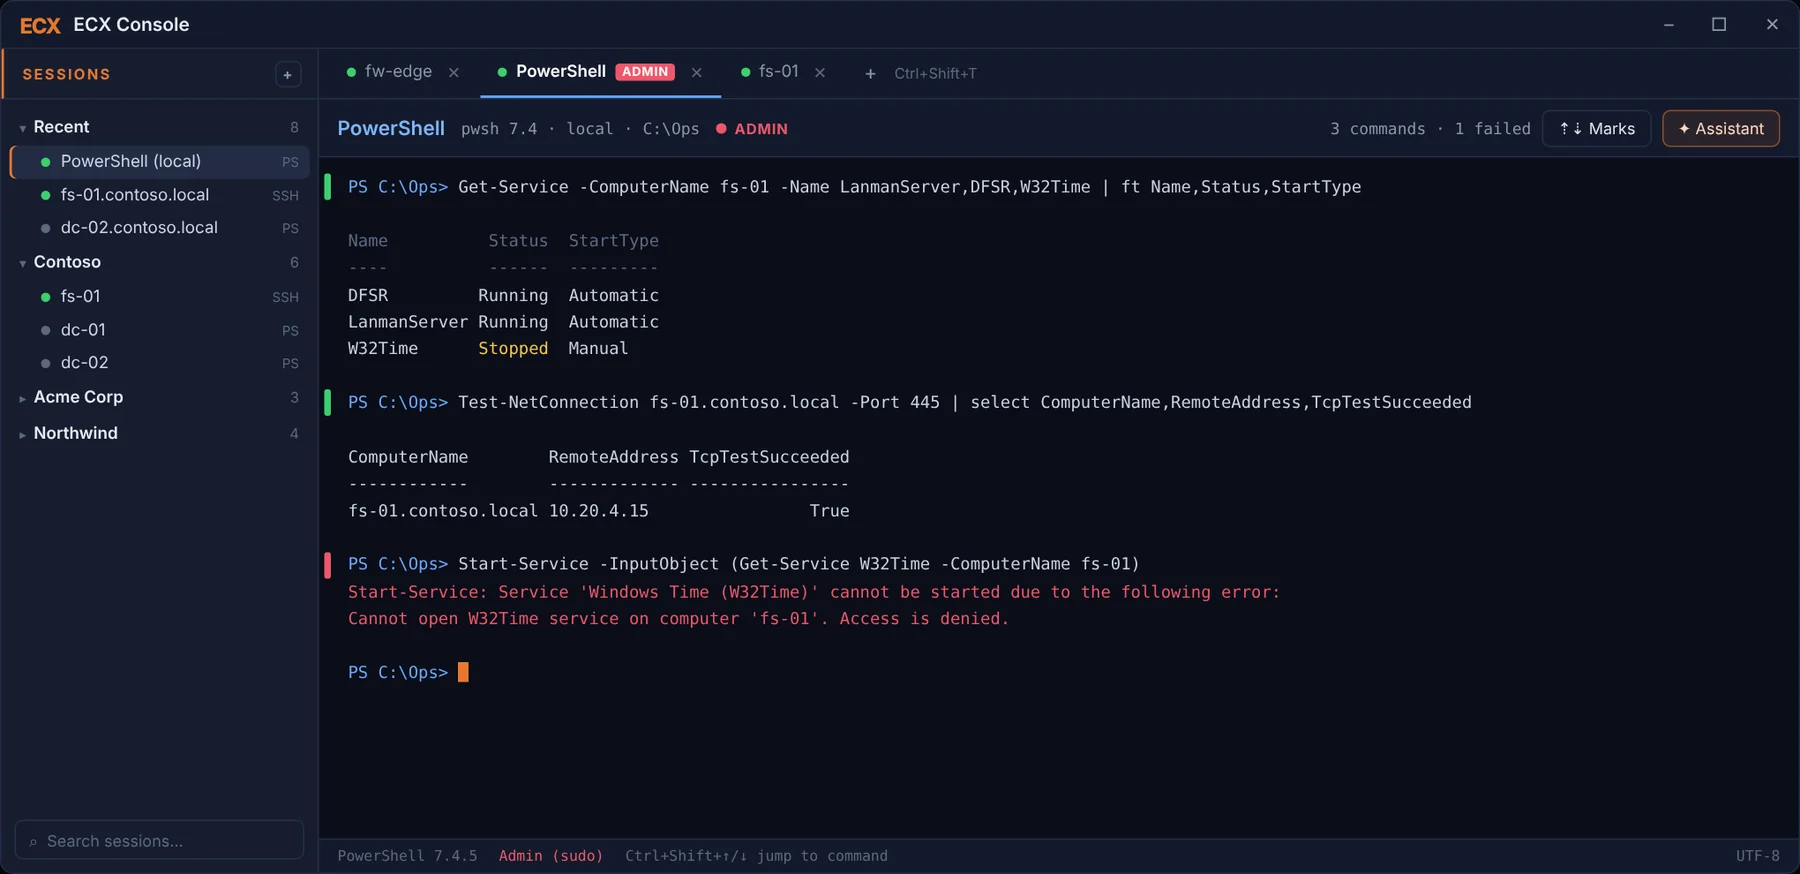Image resolution: width=1800 pixels, height=874 pixels.
Task: Click the PowerShell session title heading
Action: point(391,129)
